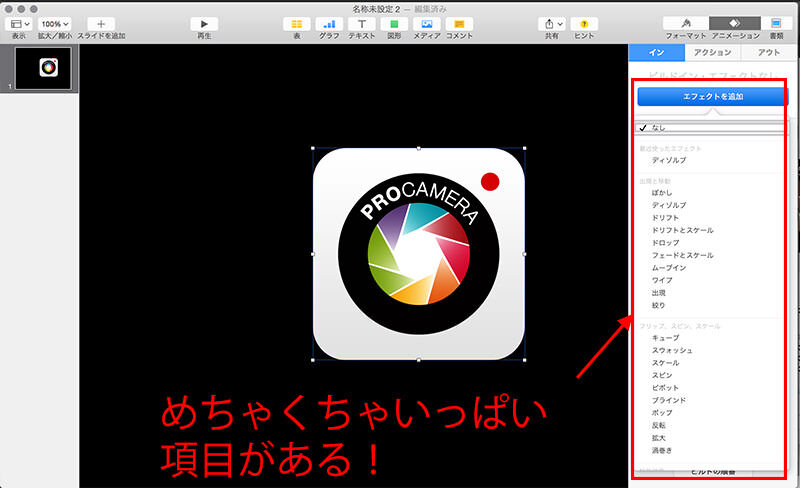Open the 共有 share dropdown
Image resolution: width=800 pixels, height=488 pixels.
[x=552, y=24]
